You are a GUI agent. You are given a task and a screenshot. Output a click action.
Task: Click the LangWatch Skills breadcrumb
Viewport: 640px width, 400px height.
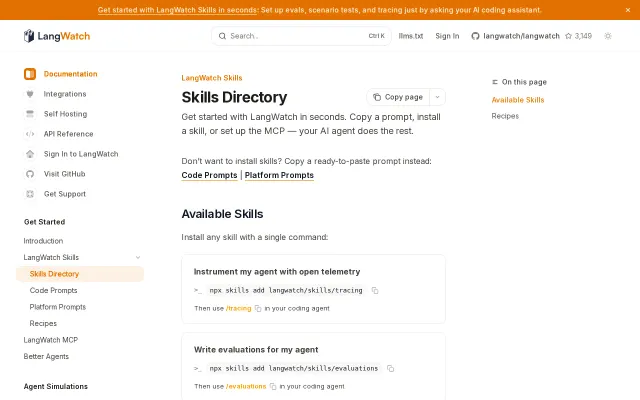click(x=212, y=78)
